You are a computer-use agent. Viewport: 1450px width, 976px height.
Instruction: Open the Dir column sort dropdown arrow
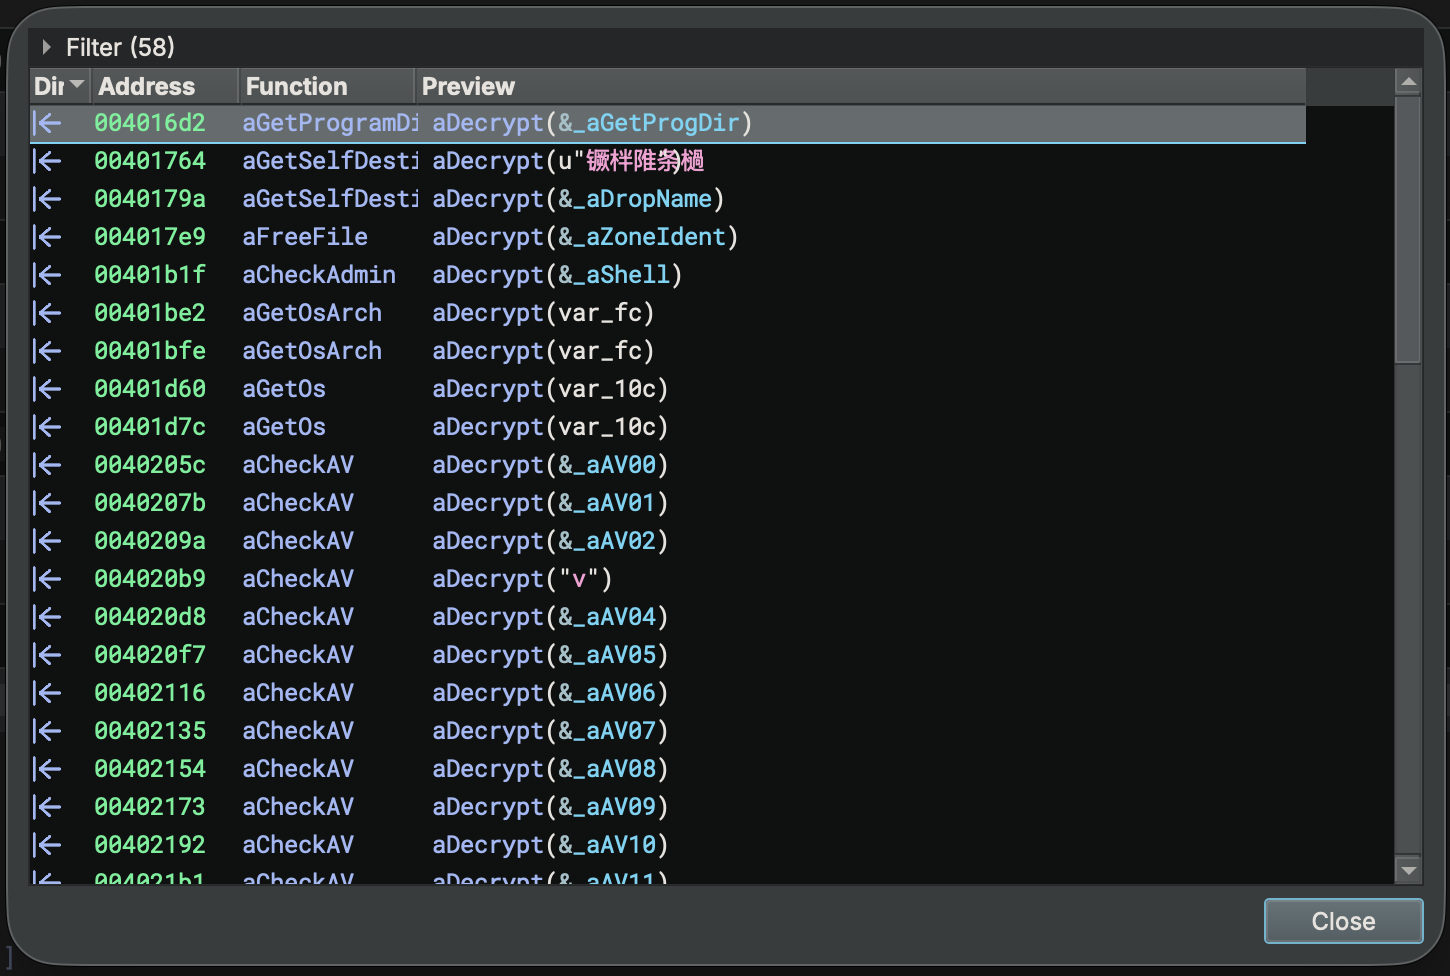(x=77, y=86)
